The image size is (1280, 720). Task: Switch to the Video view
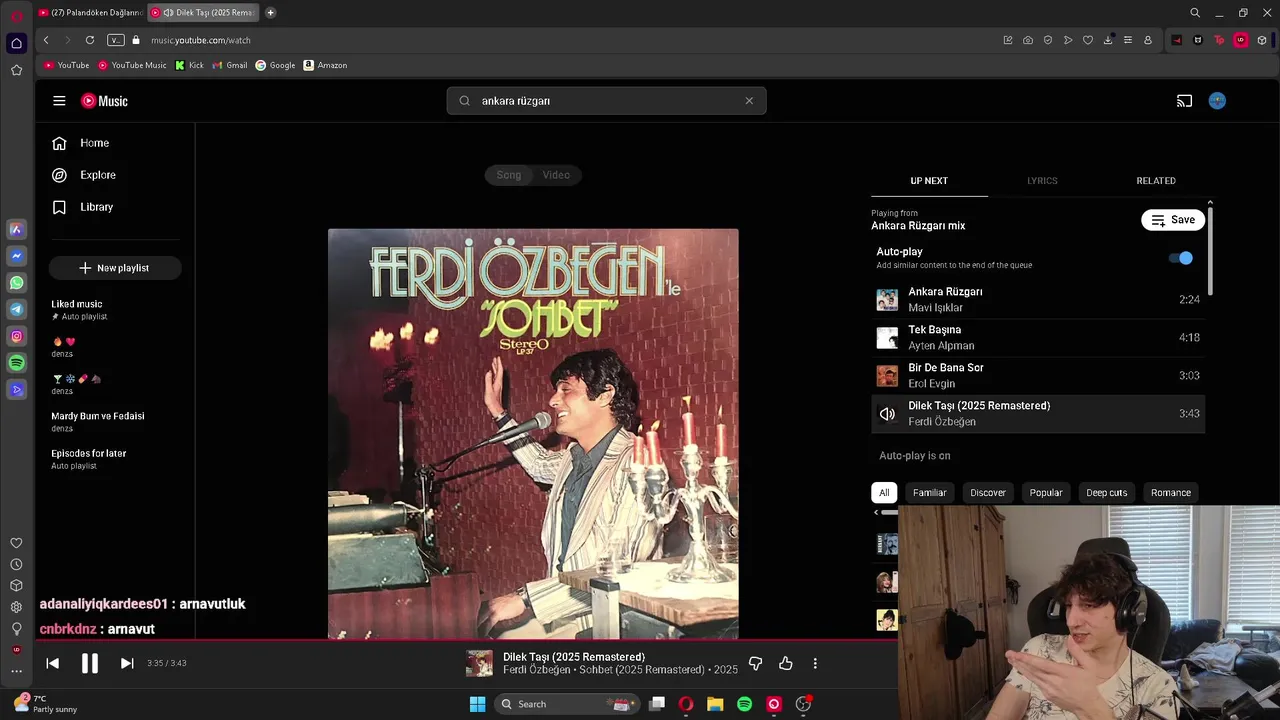click(556, 175)
